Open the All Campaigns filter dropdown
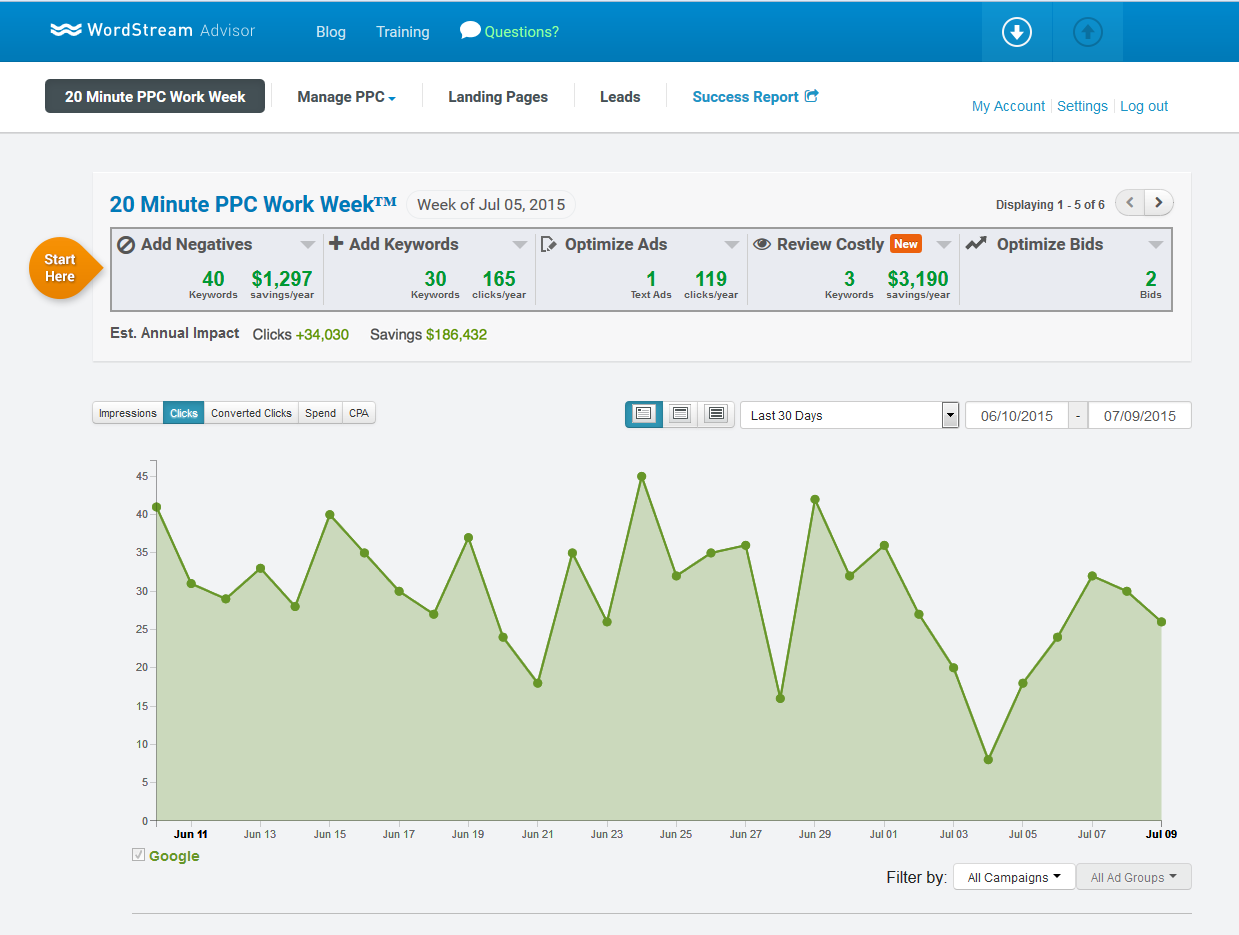 pos(1014,877)
